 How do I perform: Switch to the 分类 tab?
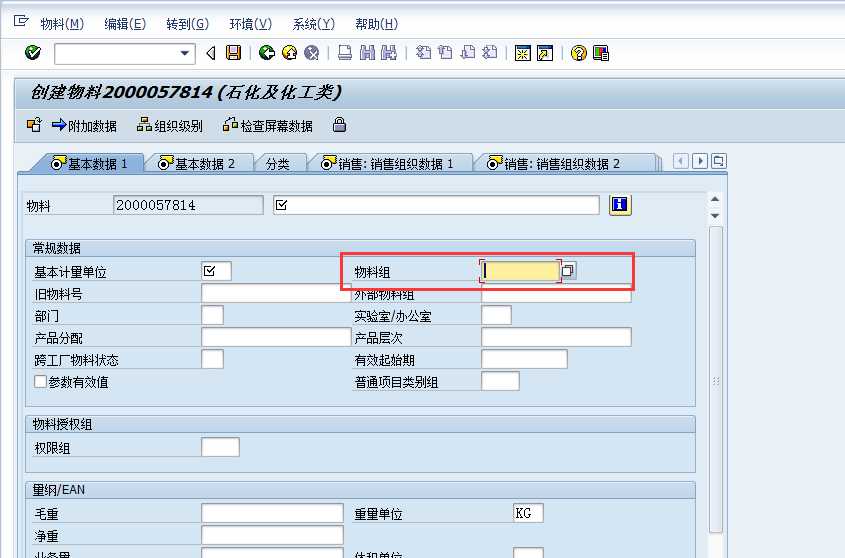tap(278, 164)
